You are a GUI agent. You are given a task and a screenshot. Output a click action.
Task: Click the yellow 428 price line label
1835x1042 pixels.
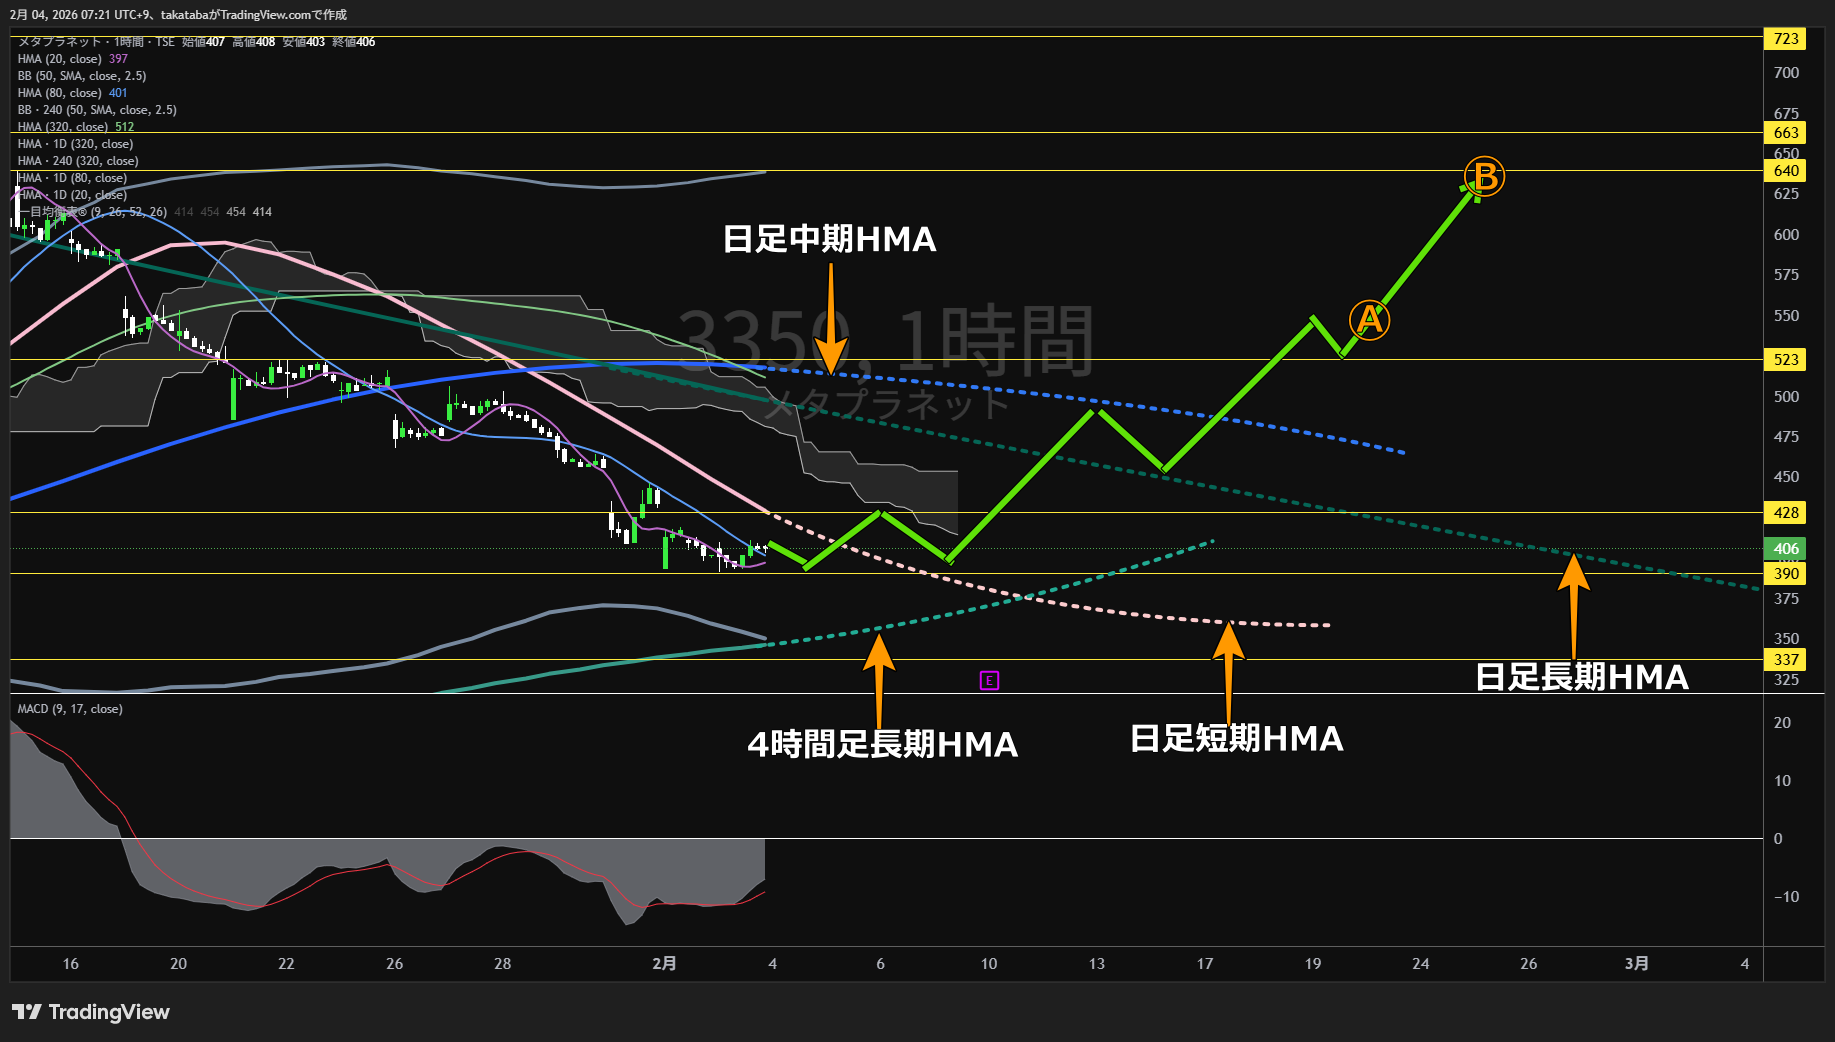pyautogui.click(x=1786, y=513)
